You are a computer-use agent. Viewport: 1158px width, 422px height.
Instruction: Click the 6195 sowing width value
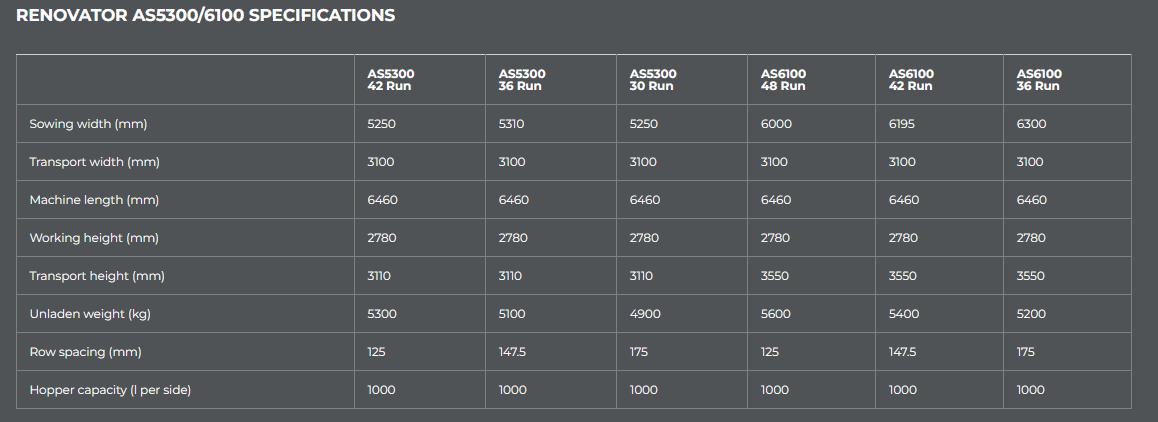coord(902,124)
